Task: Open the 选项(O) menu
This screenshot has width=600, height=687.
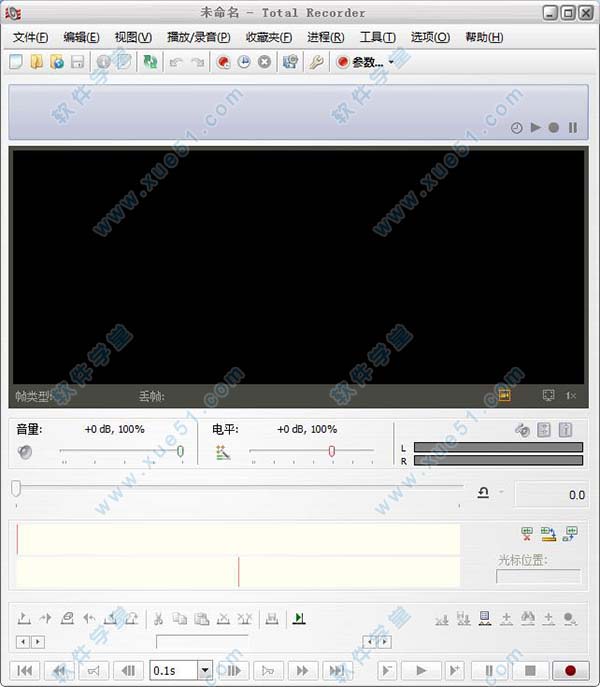Action: pos(430,37)
